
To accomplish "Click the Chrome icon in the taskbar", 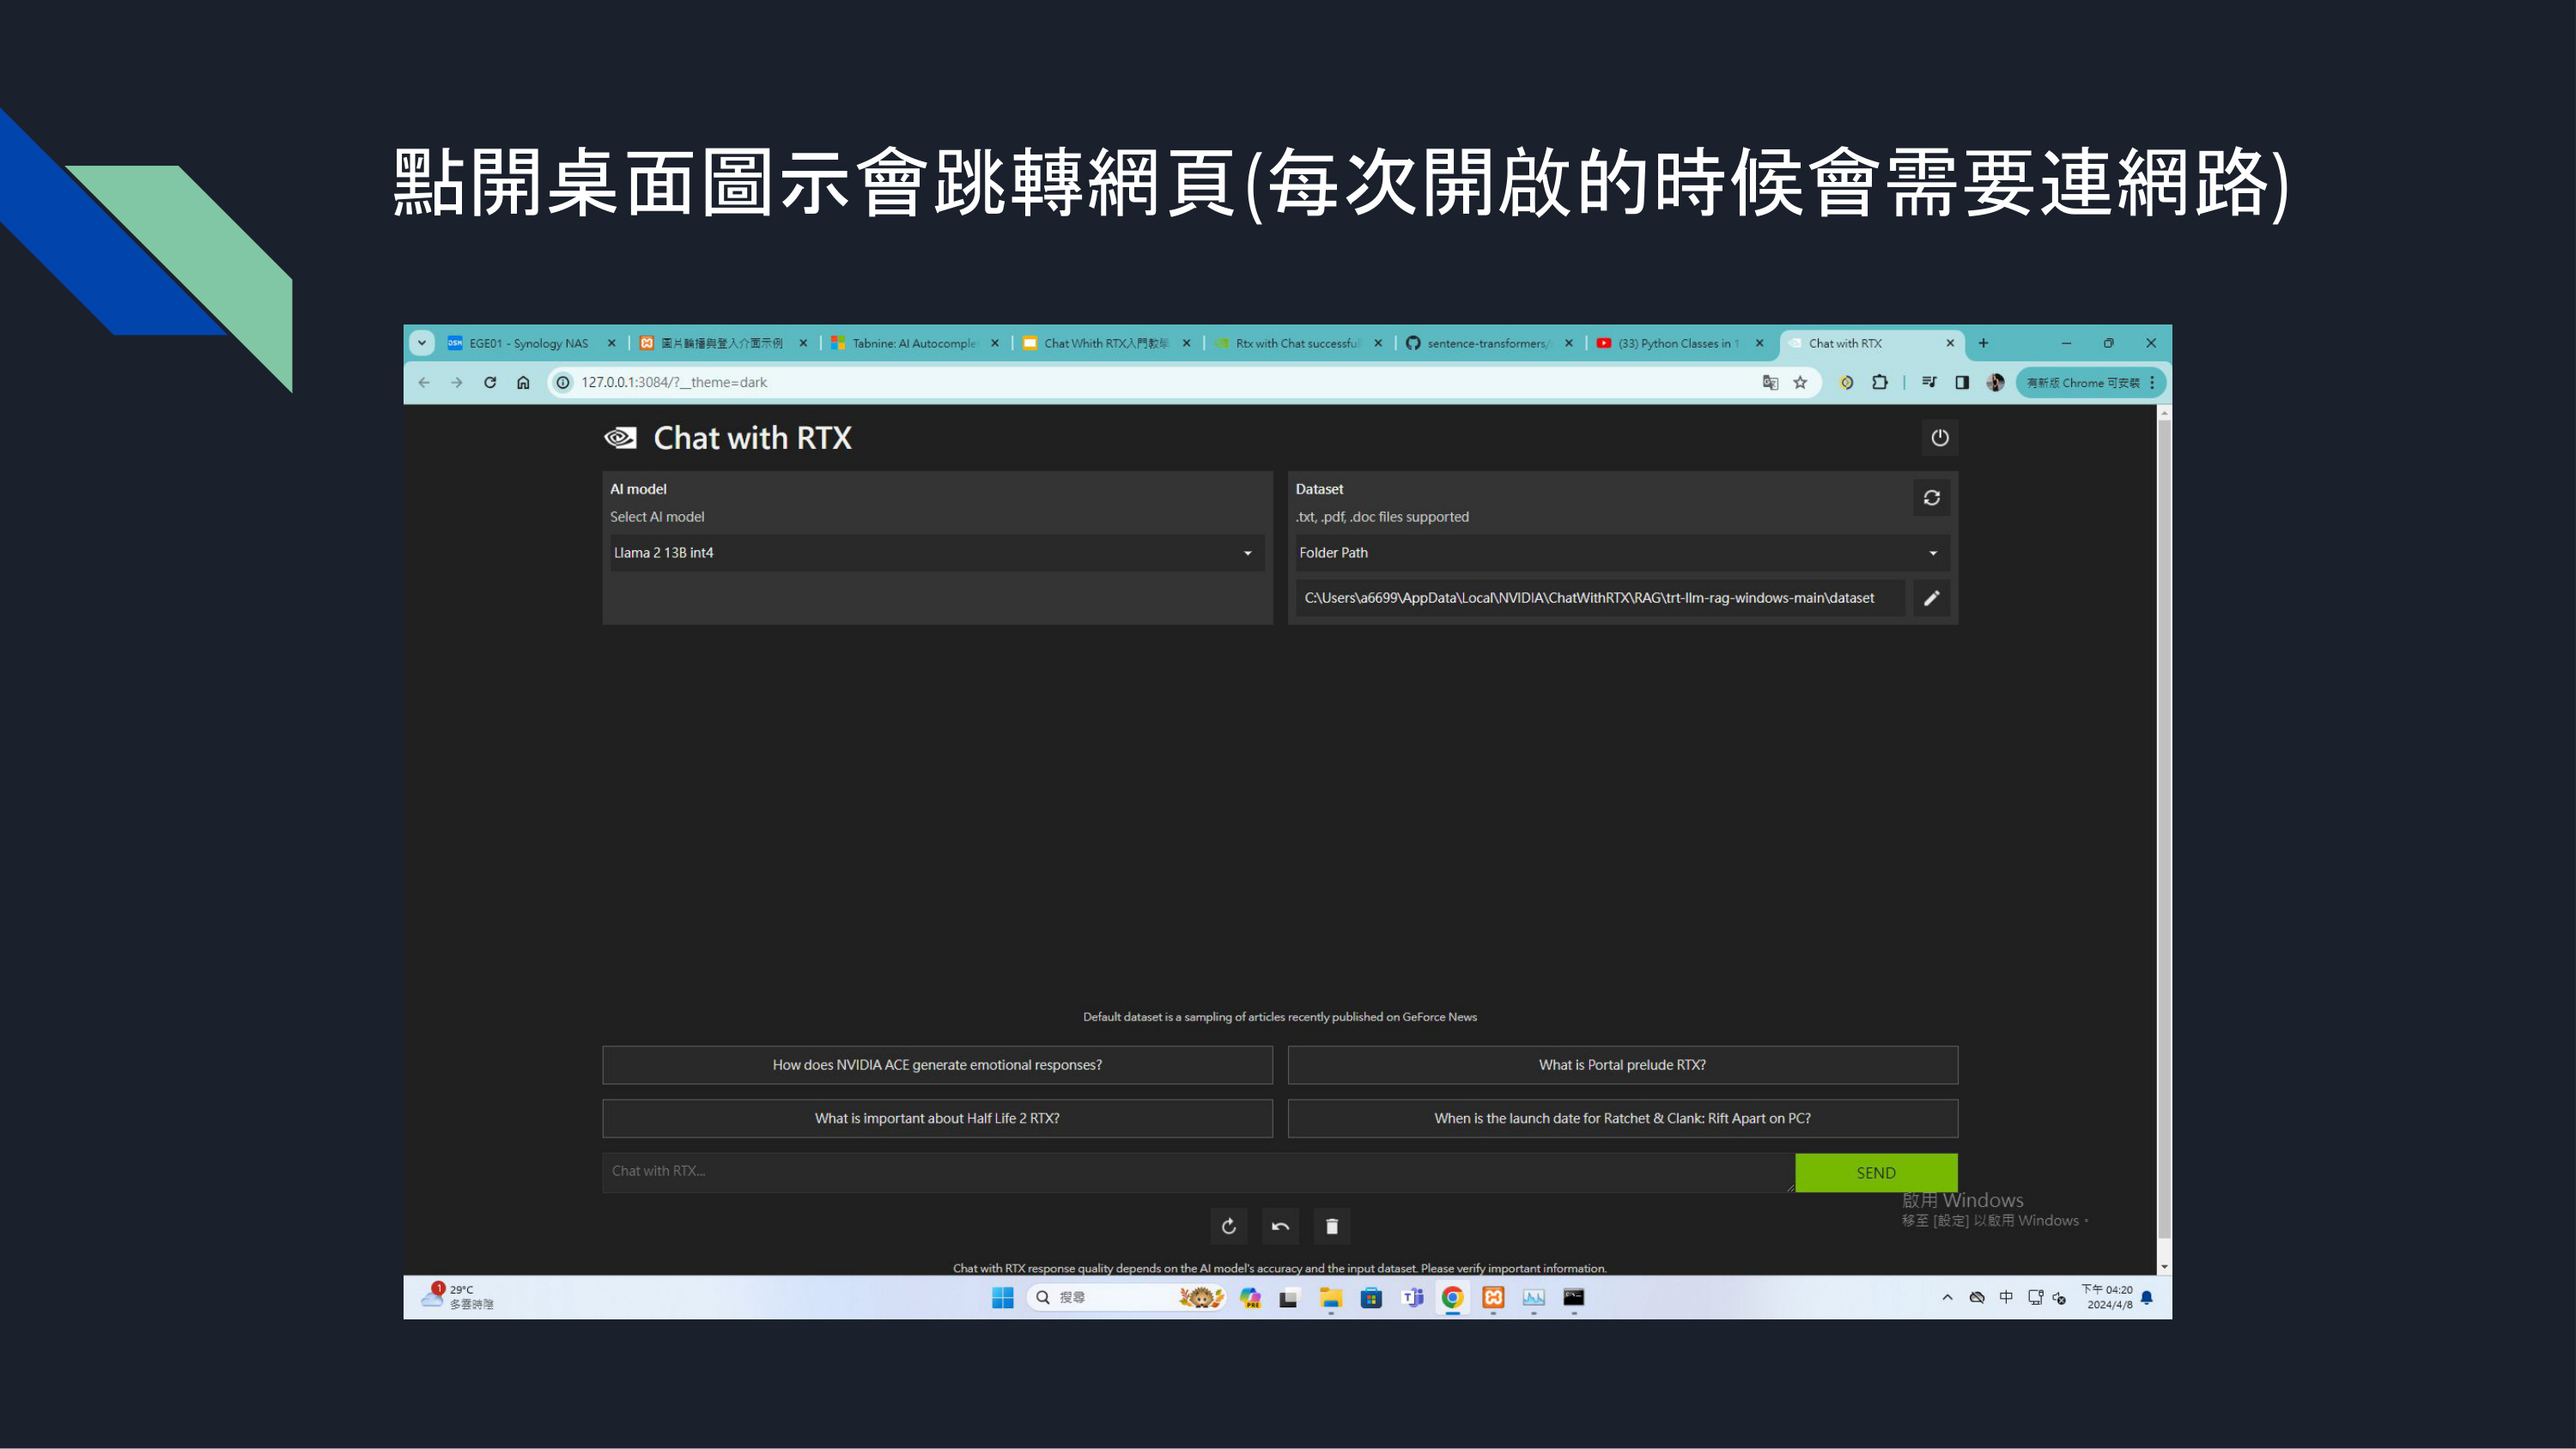I will point(1453,1297).
